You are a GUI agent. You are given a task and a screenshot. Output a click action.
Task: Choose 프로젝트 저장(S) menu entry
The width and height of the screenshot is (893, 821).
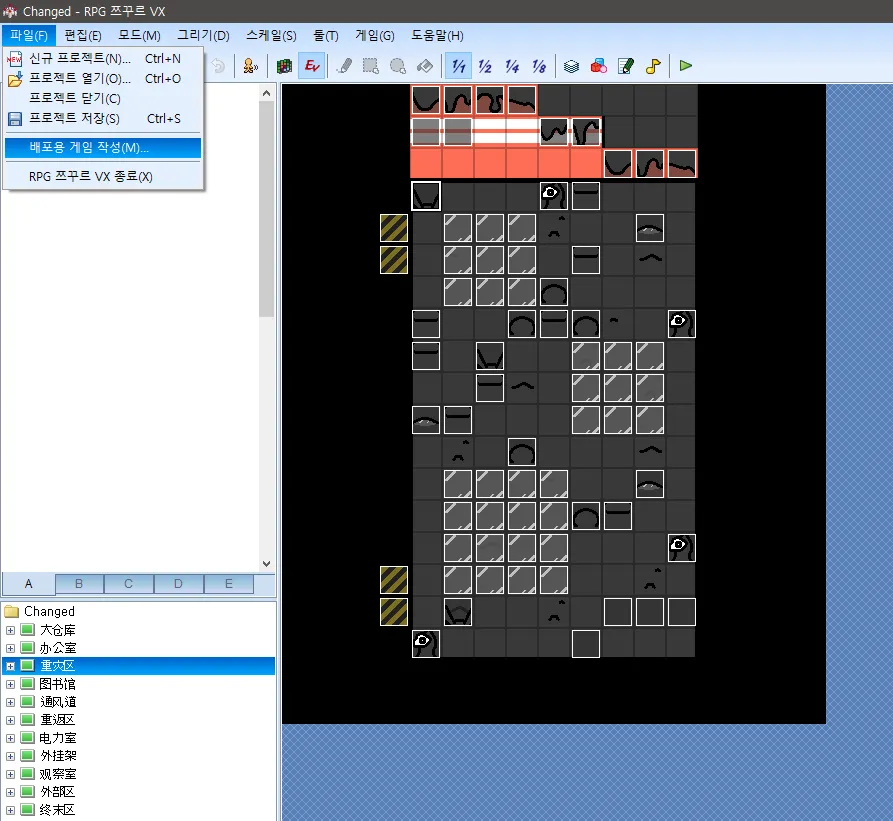pos(103,118)
